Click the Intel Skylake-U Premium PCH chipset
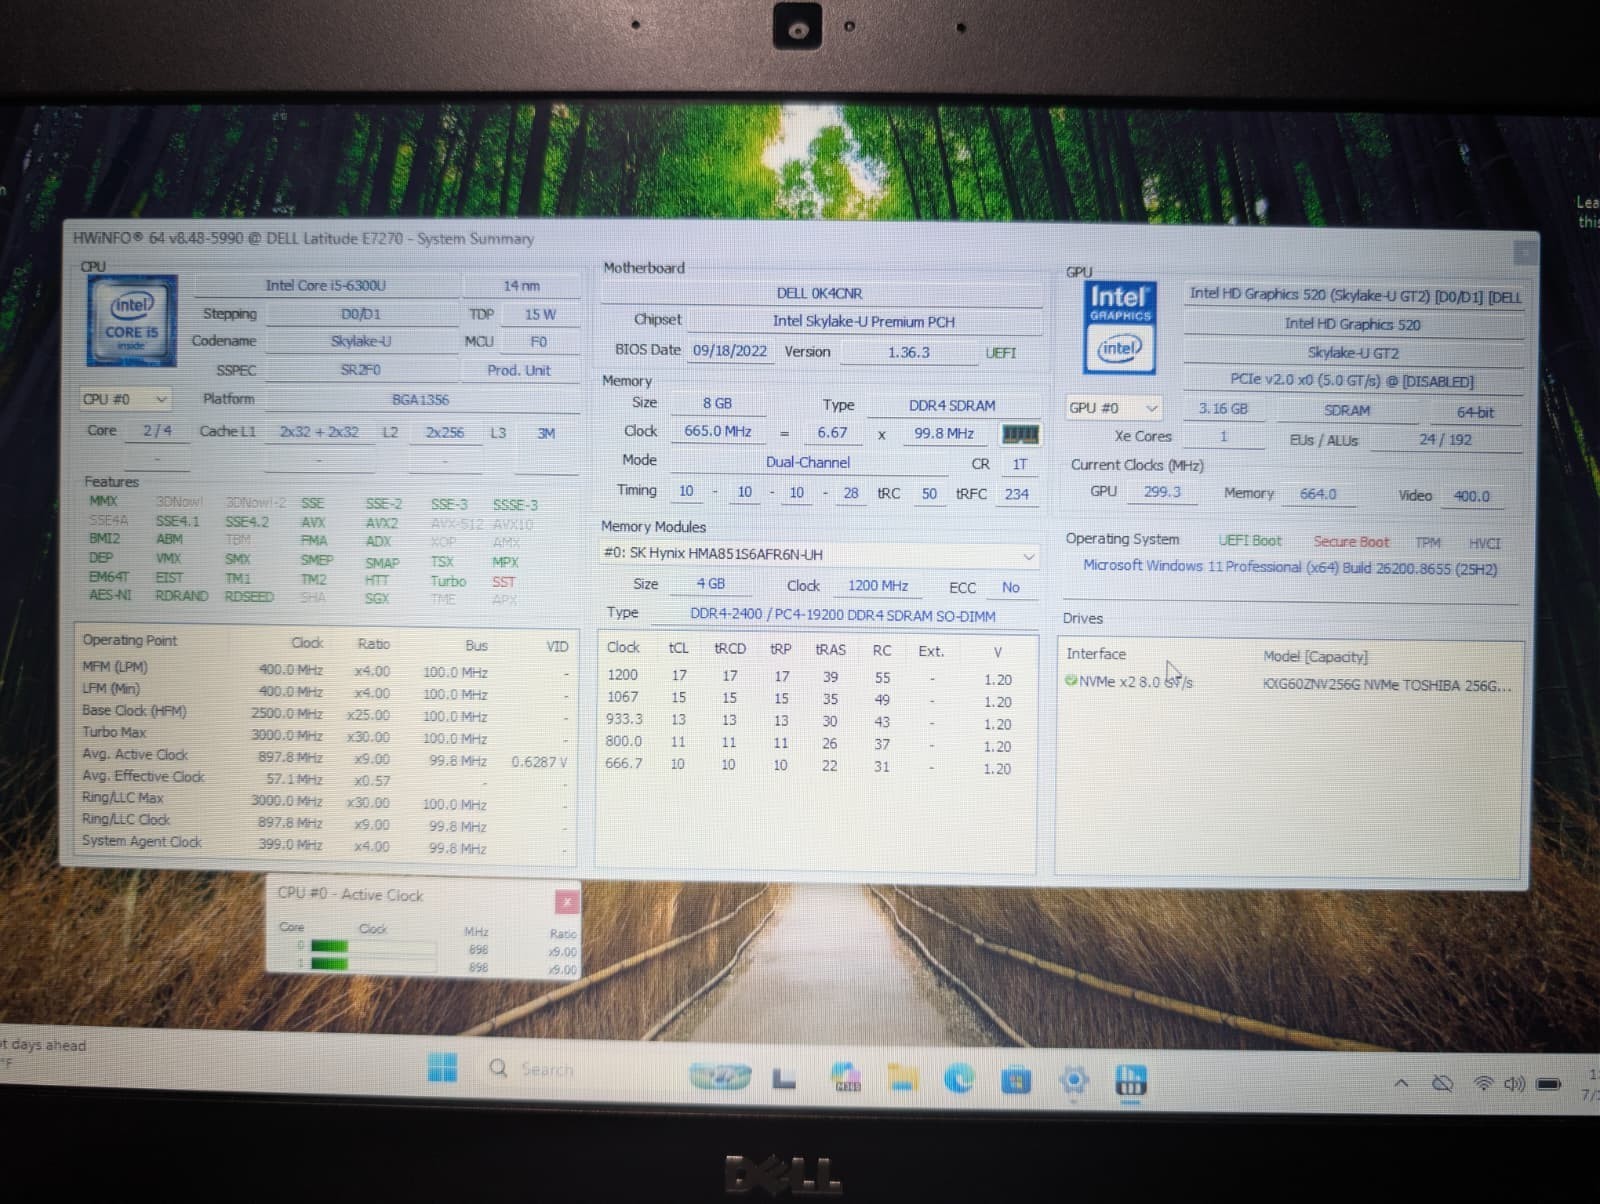Image resolution: width=1600 pixels, height=1204 pixels. pyautogui.click(x=864, y=321)
